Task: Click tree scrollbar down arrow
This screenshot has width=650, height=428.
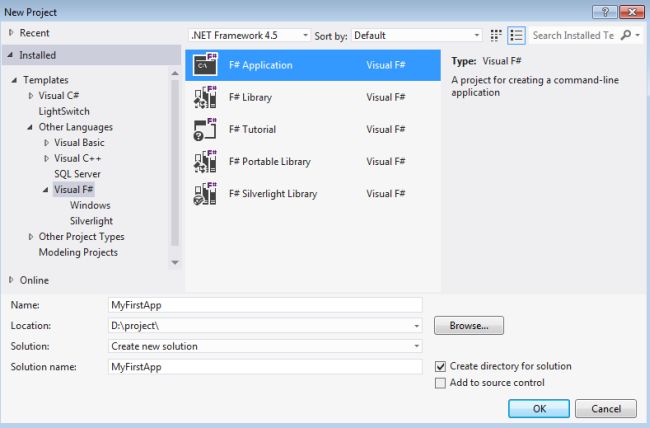Action: (175, 262)
